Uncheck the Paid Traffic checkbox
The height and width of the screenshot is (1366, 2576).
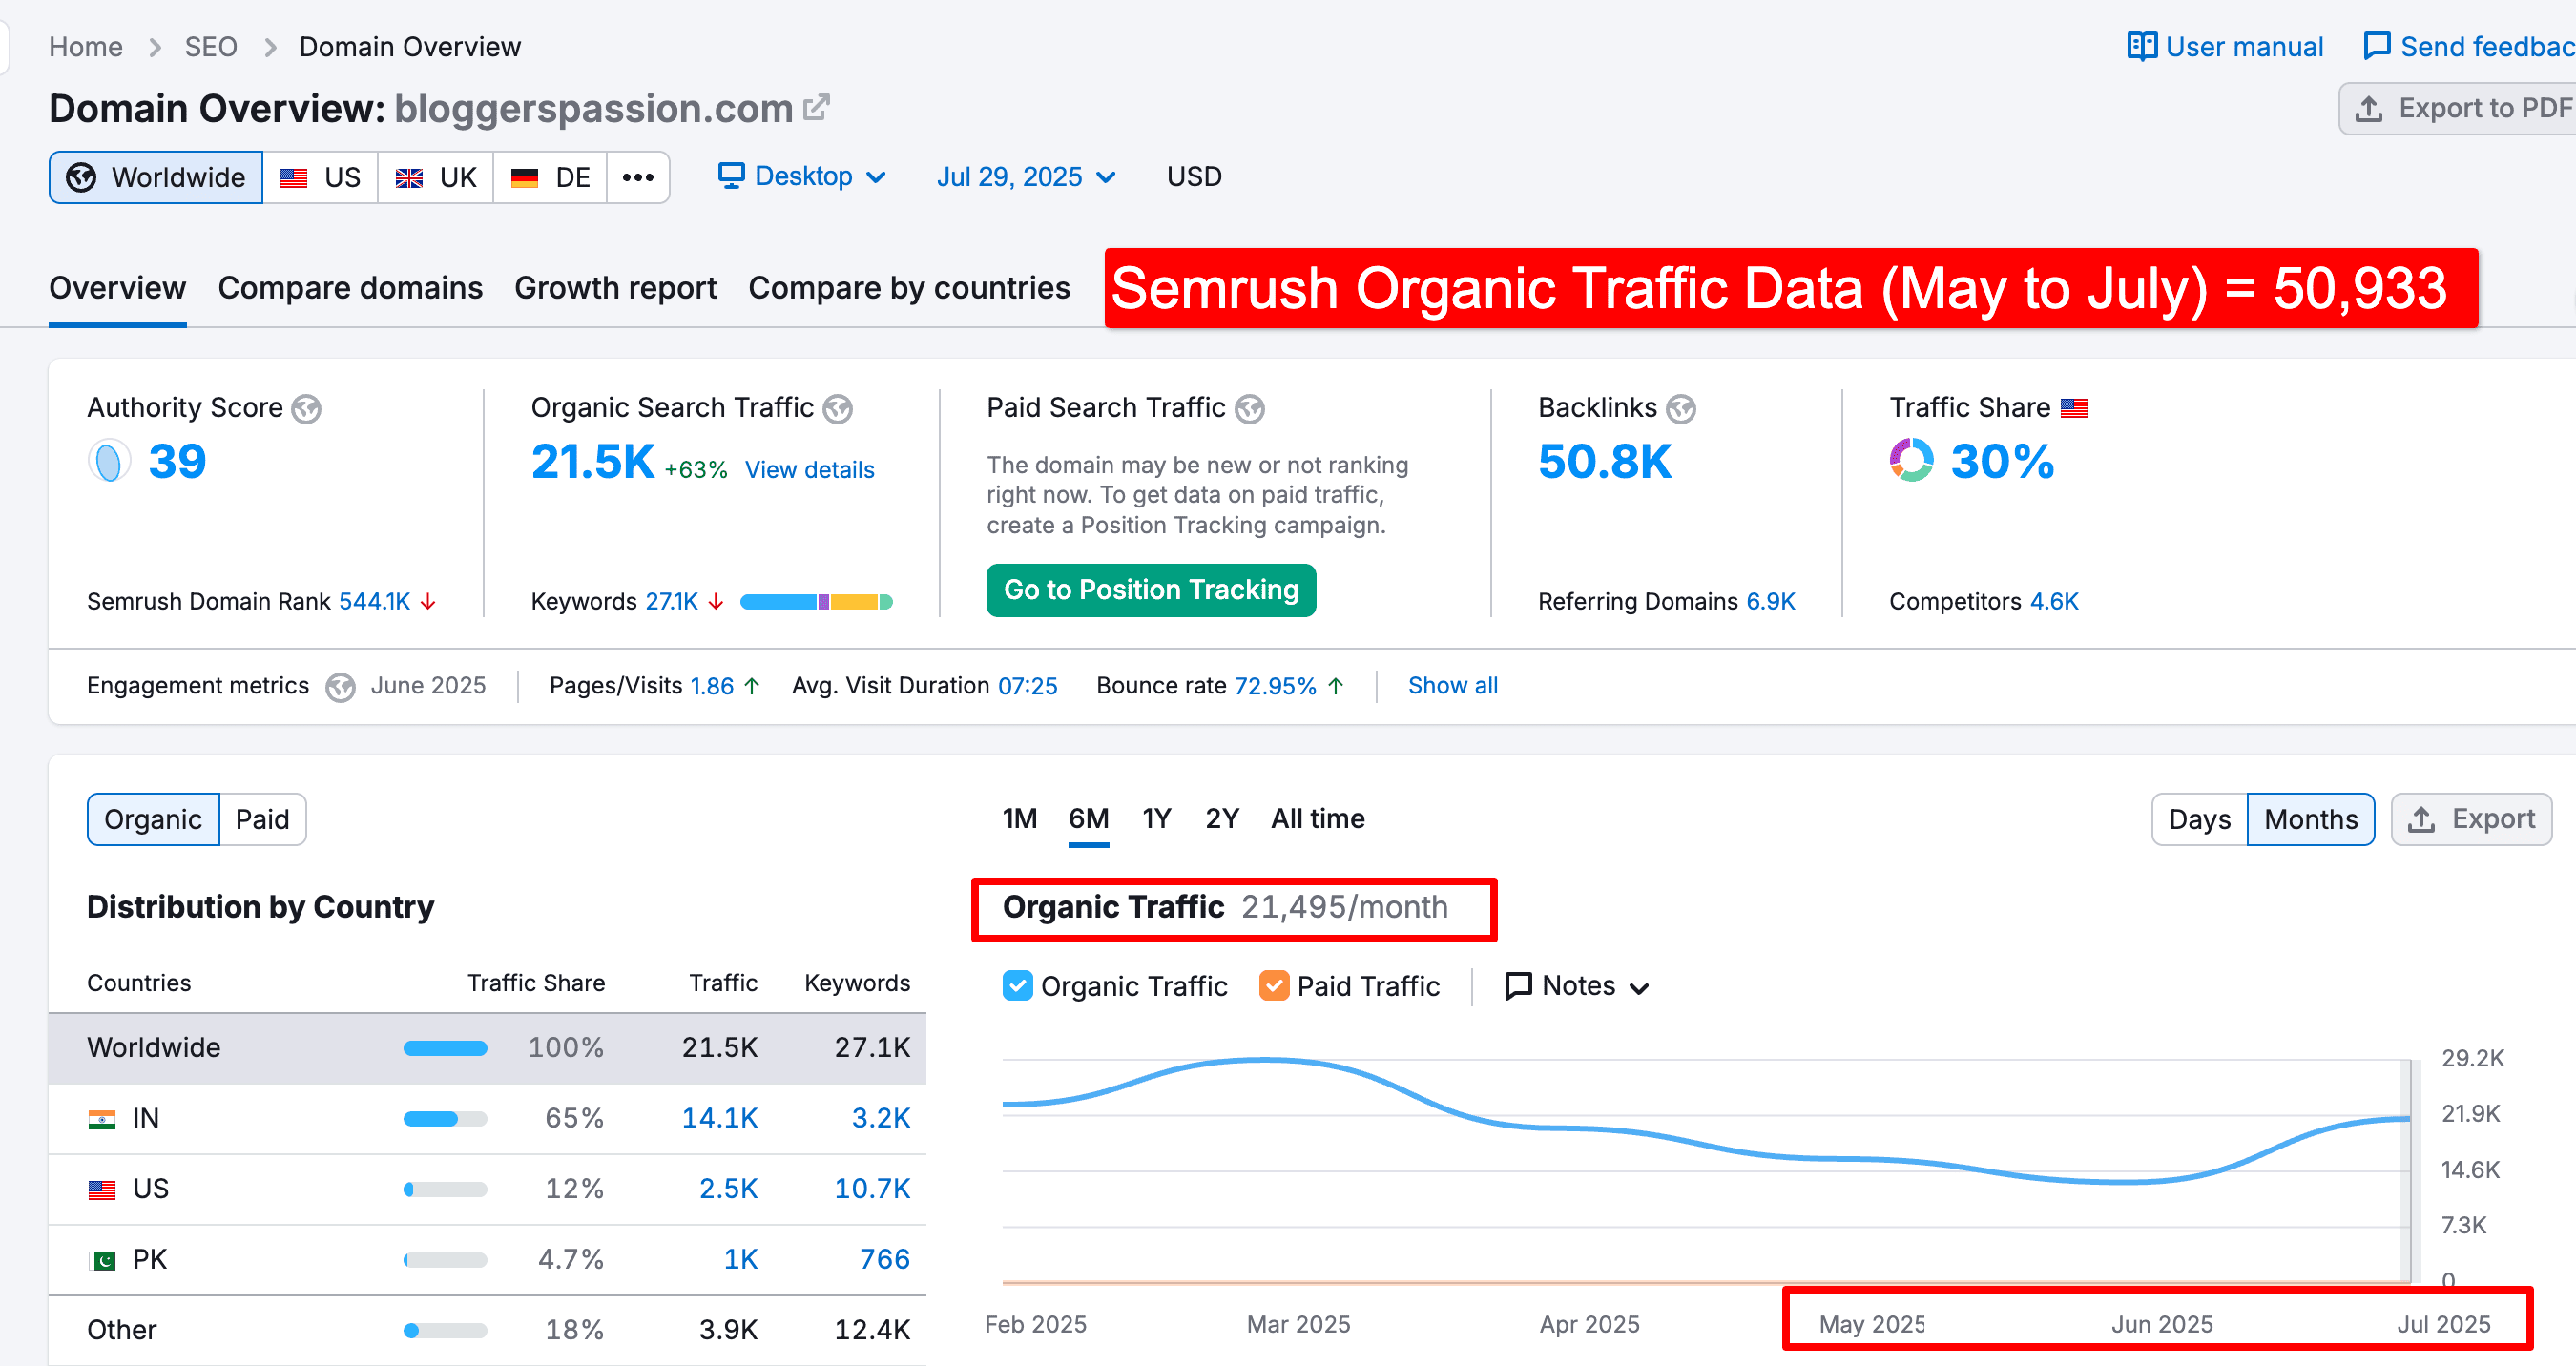point(1273,986)
